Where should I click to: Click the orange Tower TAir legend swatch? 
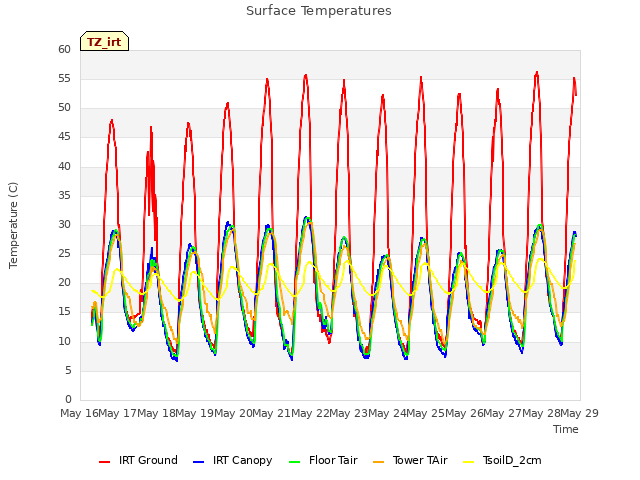378,462
